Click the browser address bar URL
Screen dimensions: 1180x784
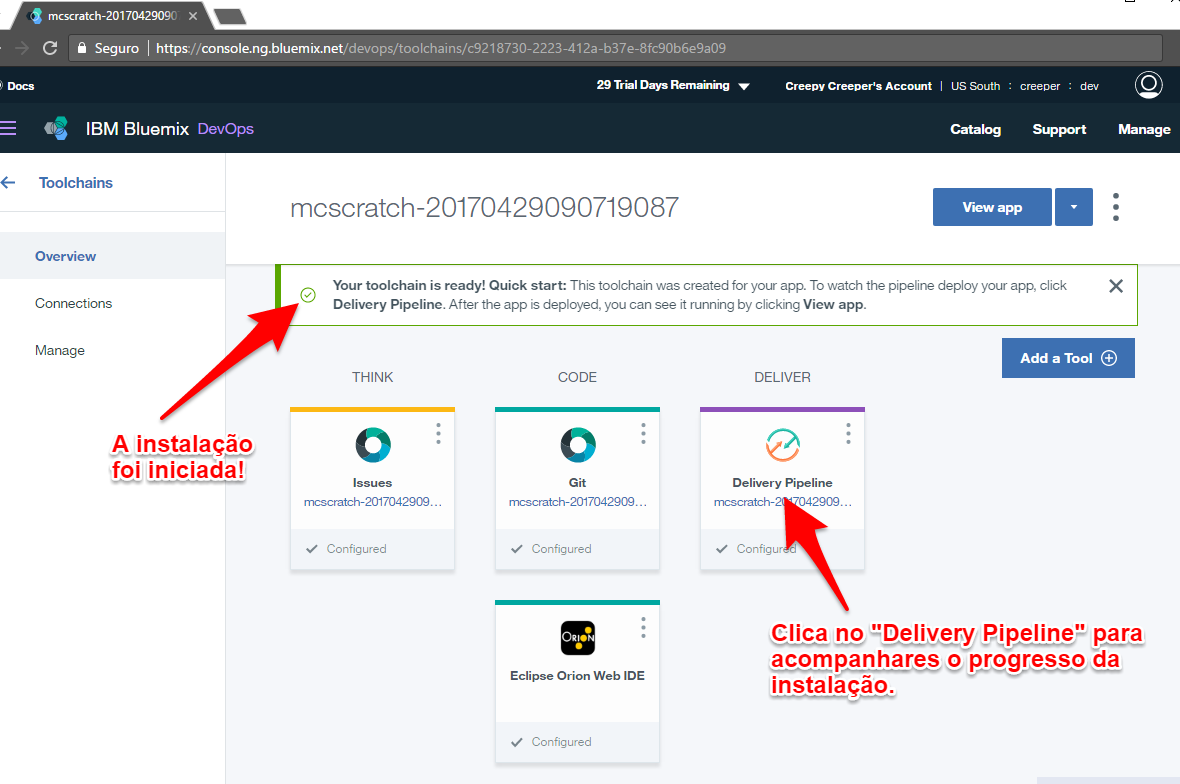tap(441, 48)
